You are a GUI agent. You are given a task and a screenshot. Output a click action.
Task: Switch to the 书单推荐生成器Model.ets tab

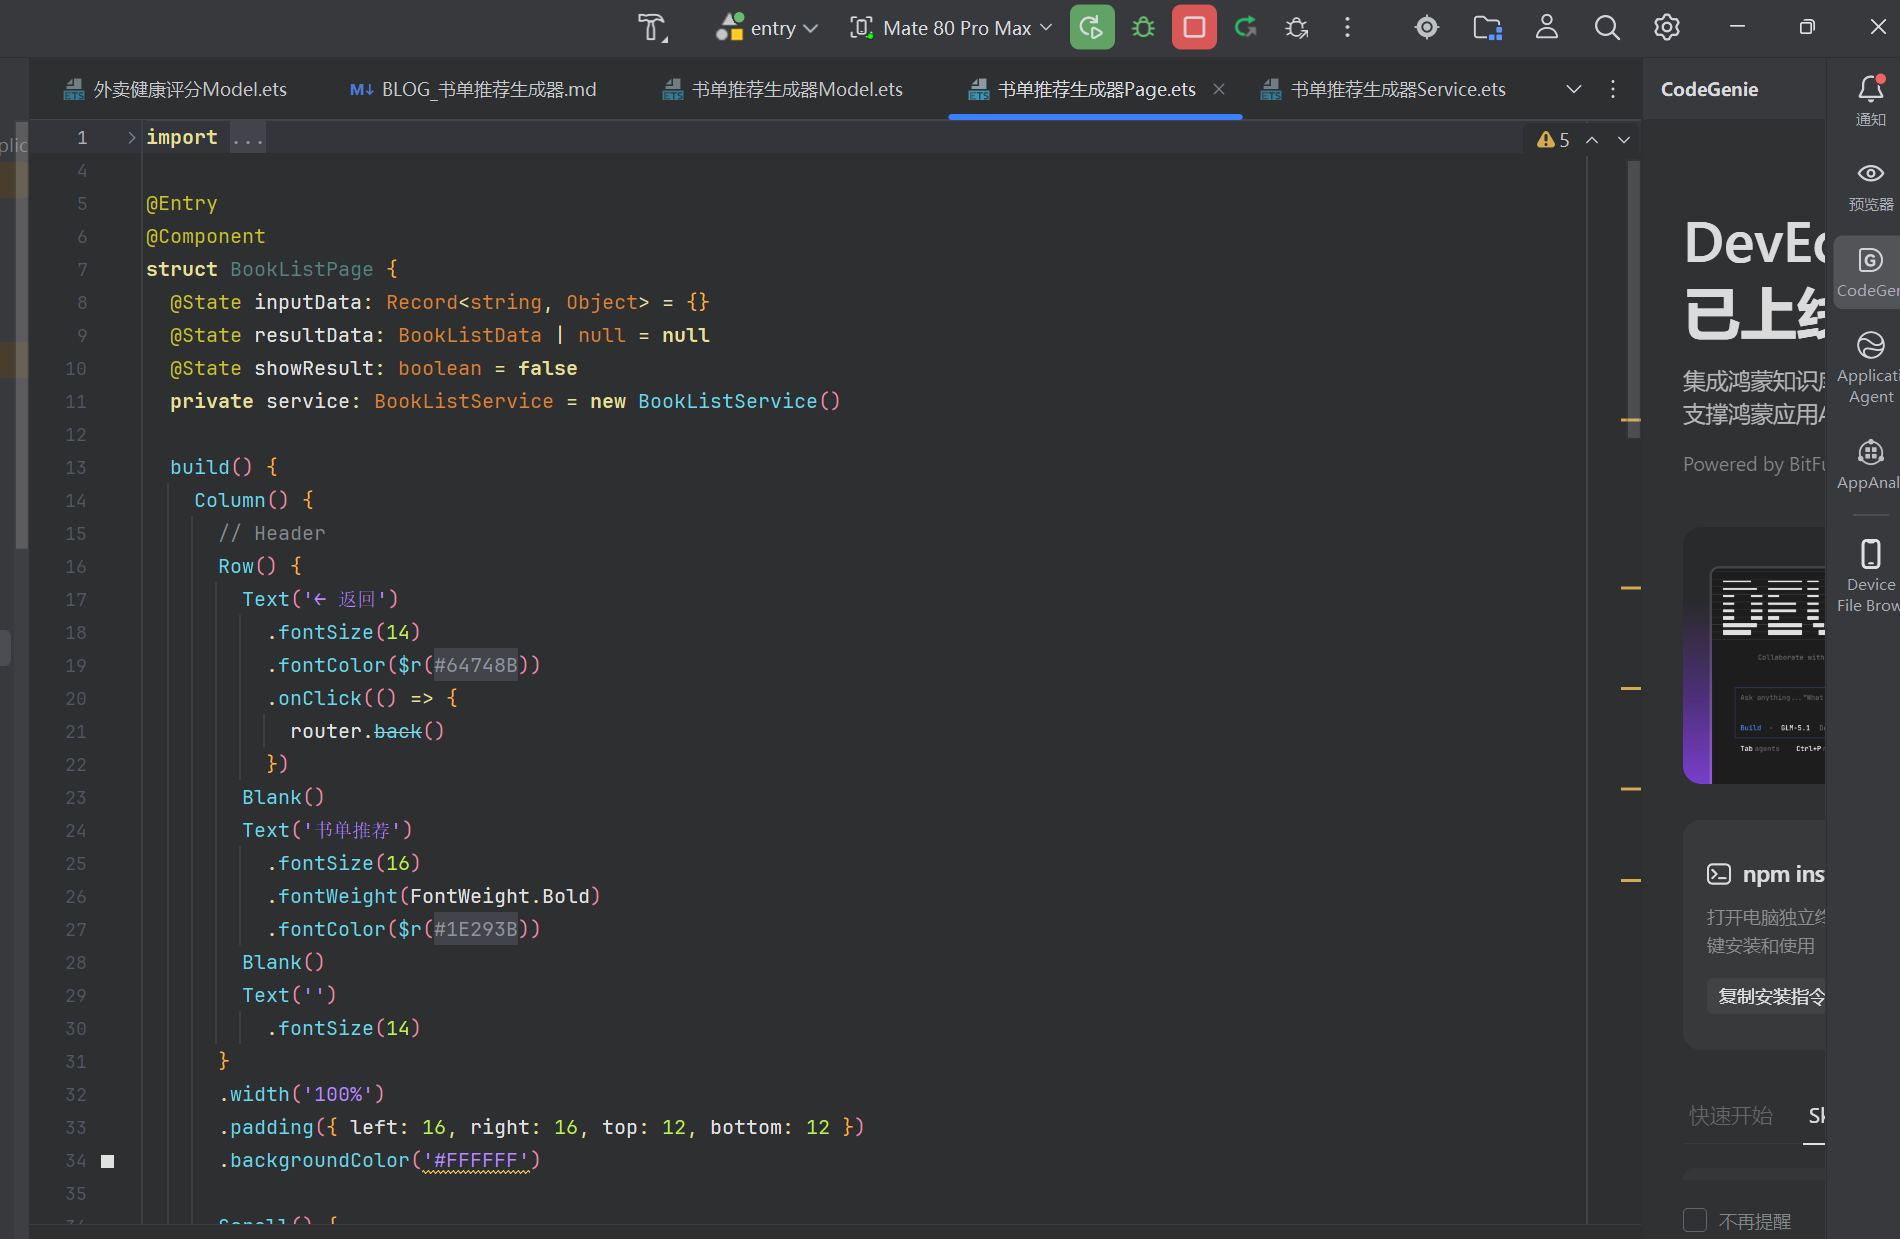click(x=784, y=89)
